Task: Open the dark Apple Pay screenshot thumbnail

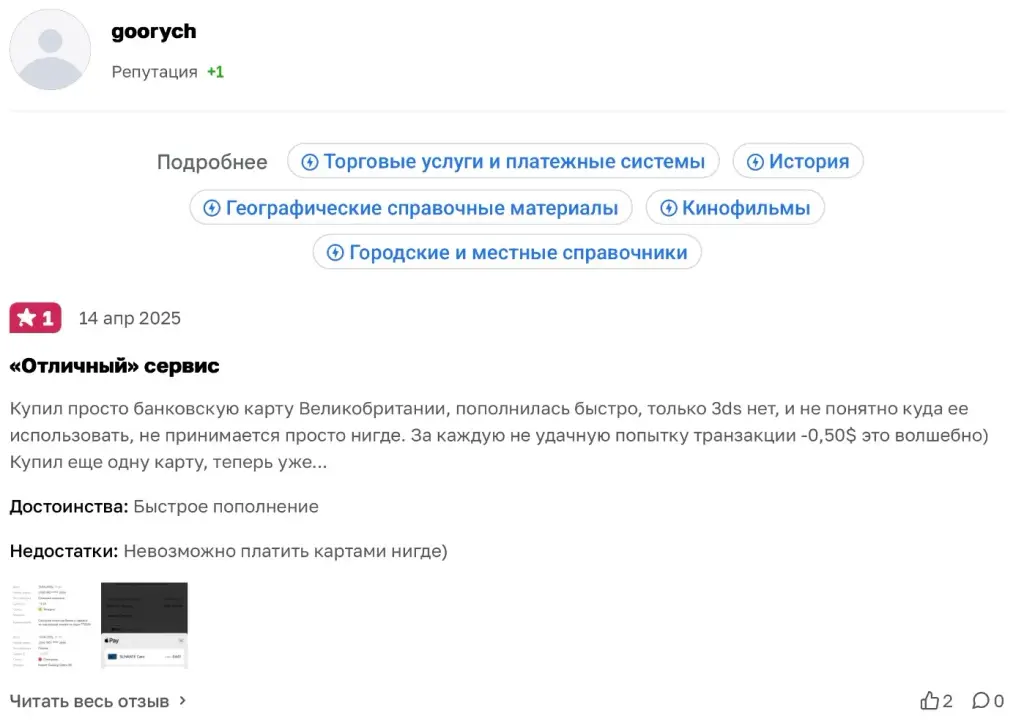Action: (x=144, y=626)
